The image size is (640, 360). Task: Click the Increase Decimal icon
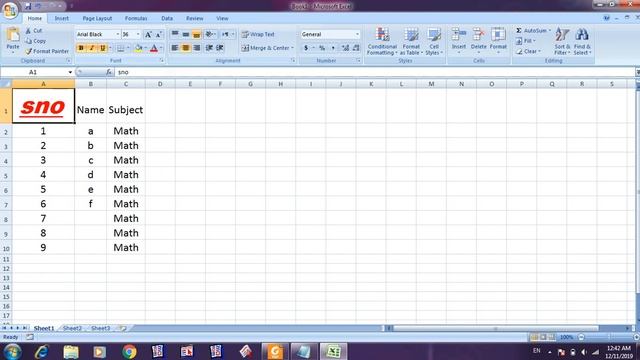[x=345, y=48]
